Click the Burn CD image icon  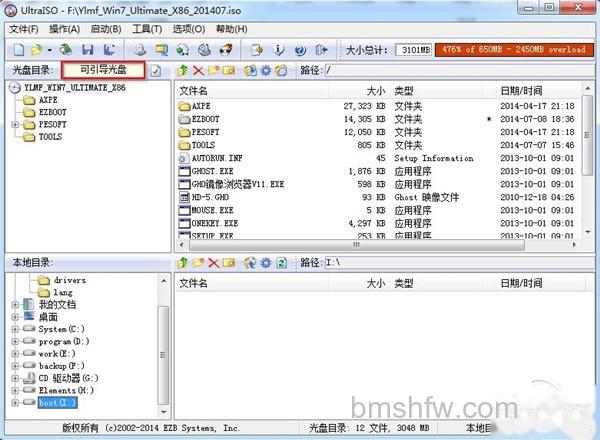click(x=226, y=50)
